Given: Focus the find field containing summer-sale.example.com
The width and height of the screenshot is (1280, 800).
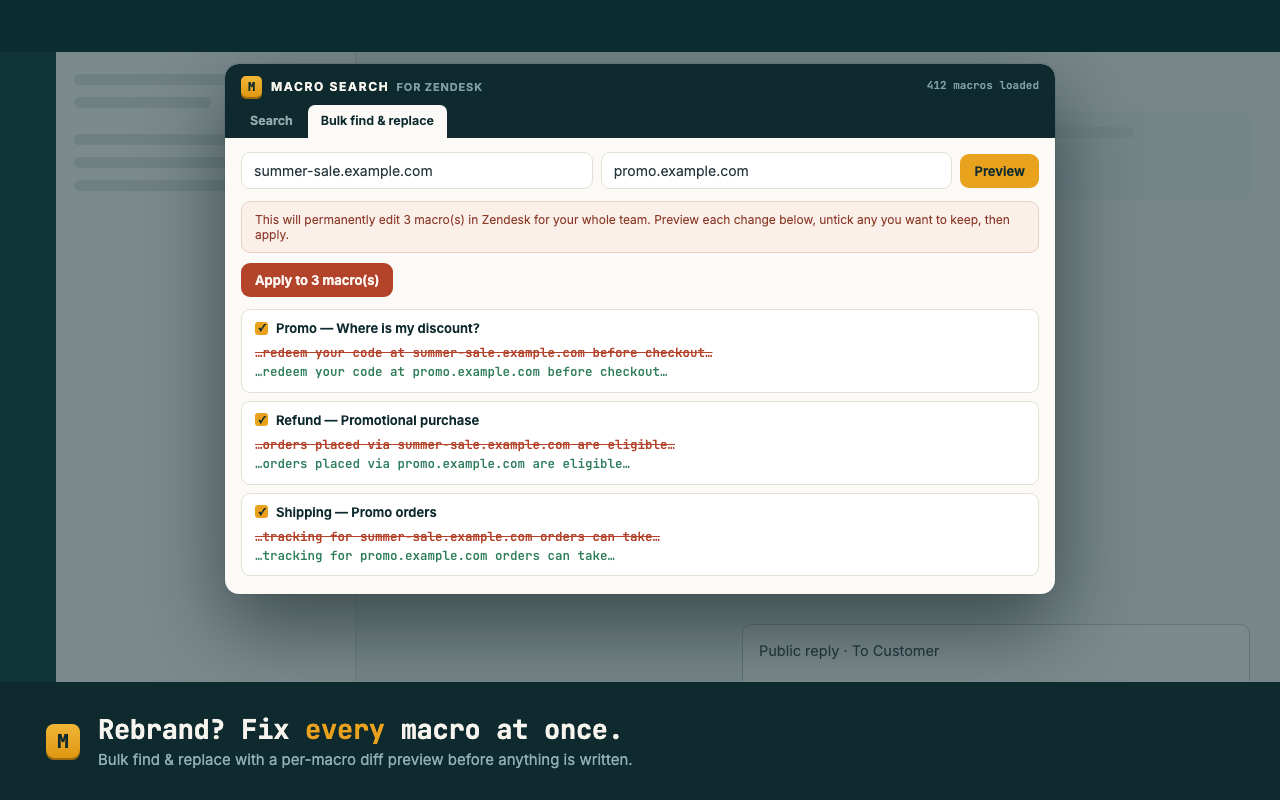Looking at the screenshot, I should point(417,171).
